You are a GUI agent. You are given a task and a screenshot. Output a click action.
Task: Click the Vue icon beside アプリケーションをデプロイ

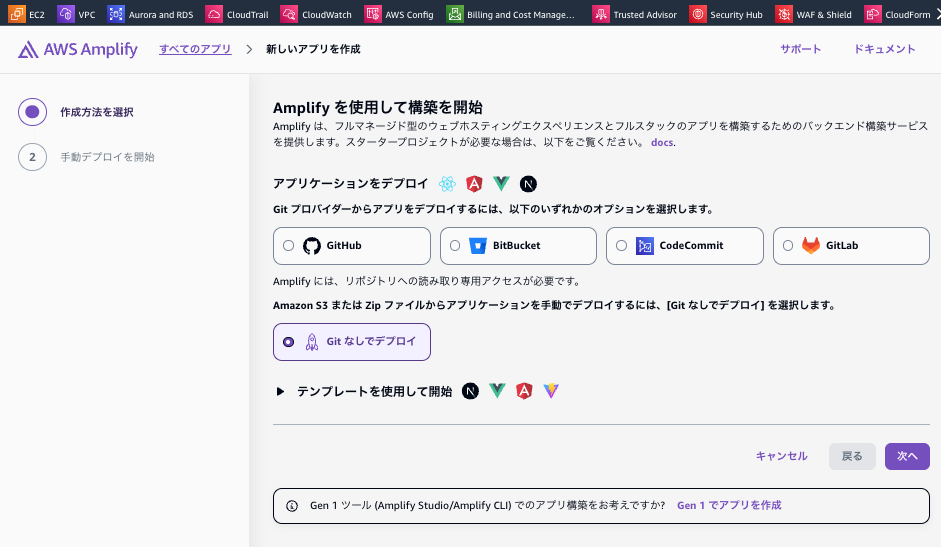[501, 183]
